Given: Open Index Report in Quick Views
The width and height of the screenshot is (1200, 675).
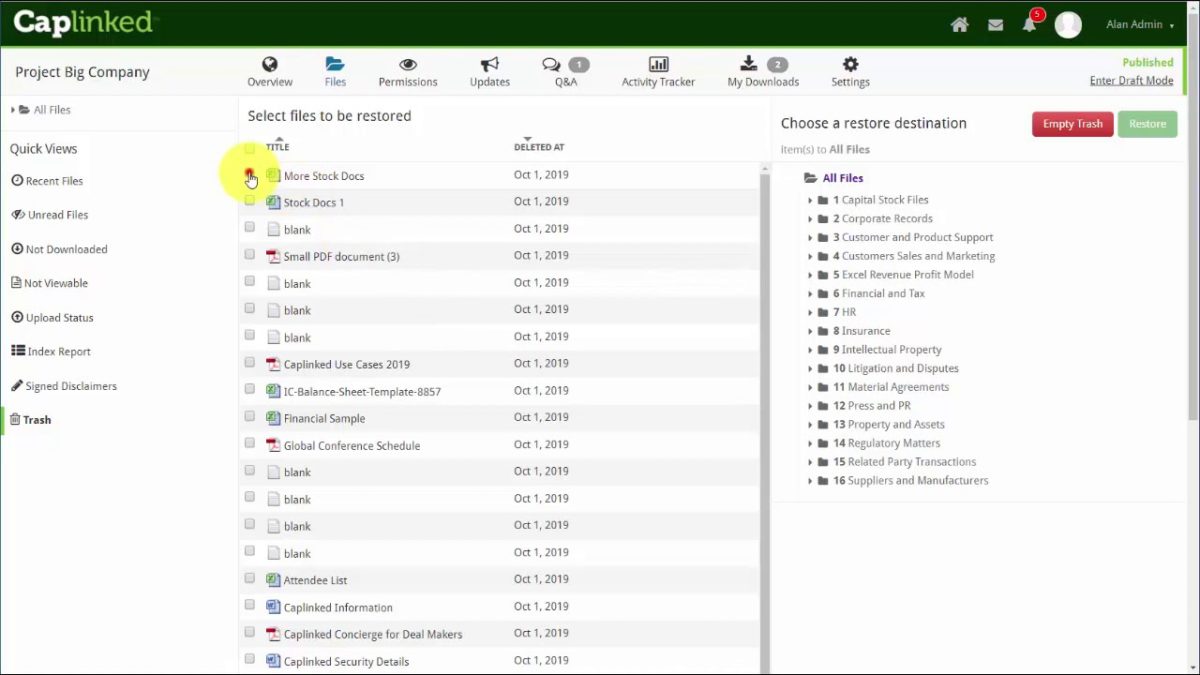Looking at the screenshot, I should pyautogui.click(x=58, y=352).
